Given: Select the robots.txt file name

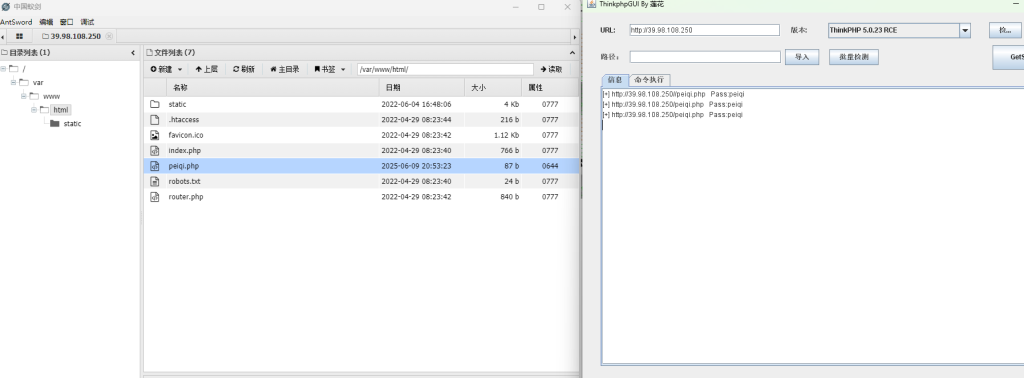Looking at the screenshot, I should tap(184, 181).
